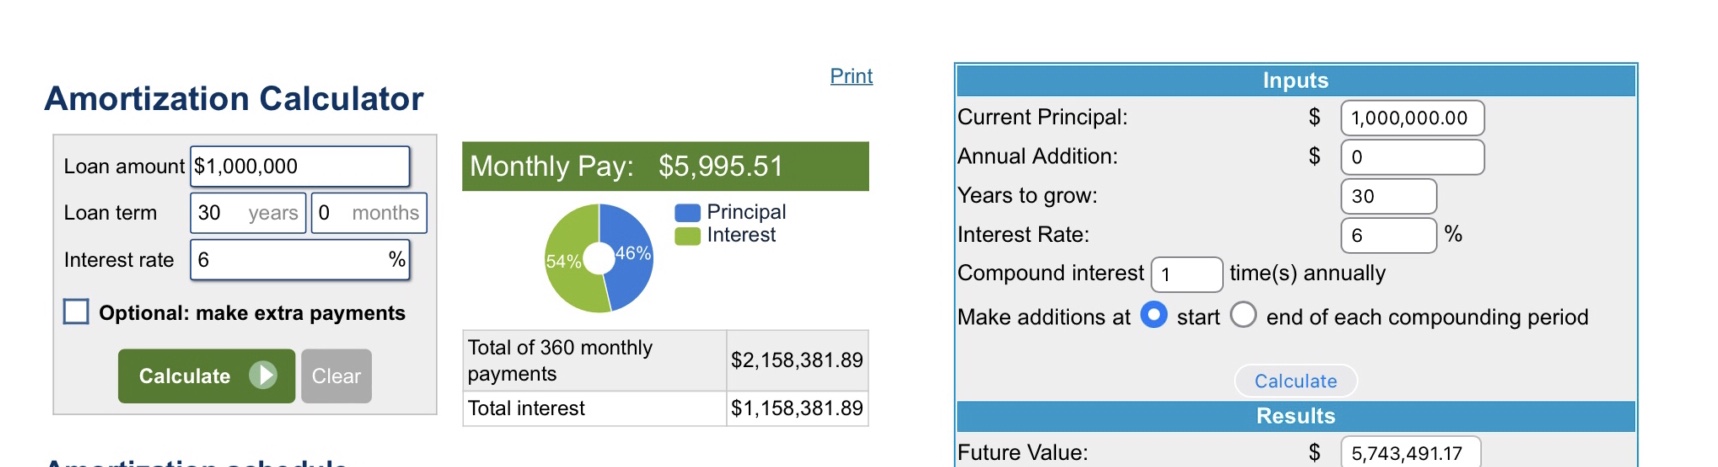The height and width of the screenshot is (467, 1718).
Task: Focus the loan term years field
Action: pos(248,213)
